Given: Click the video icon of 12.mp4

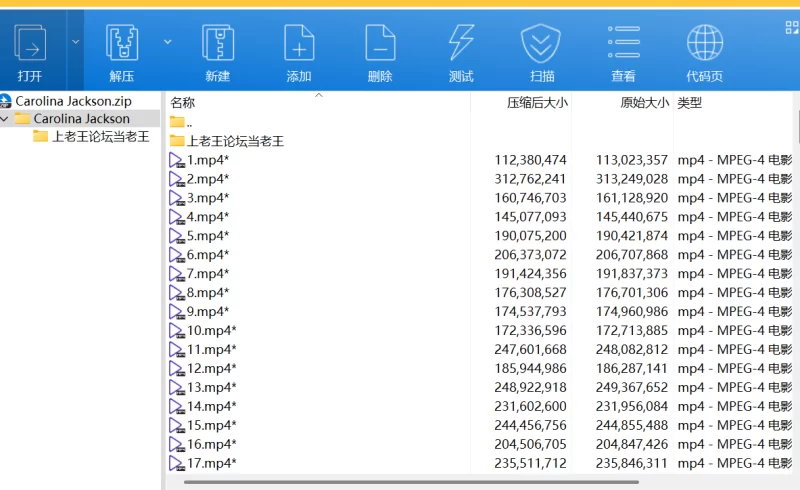Looking at the screenshot, I should click(x=177, y=369).
